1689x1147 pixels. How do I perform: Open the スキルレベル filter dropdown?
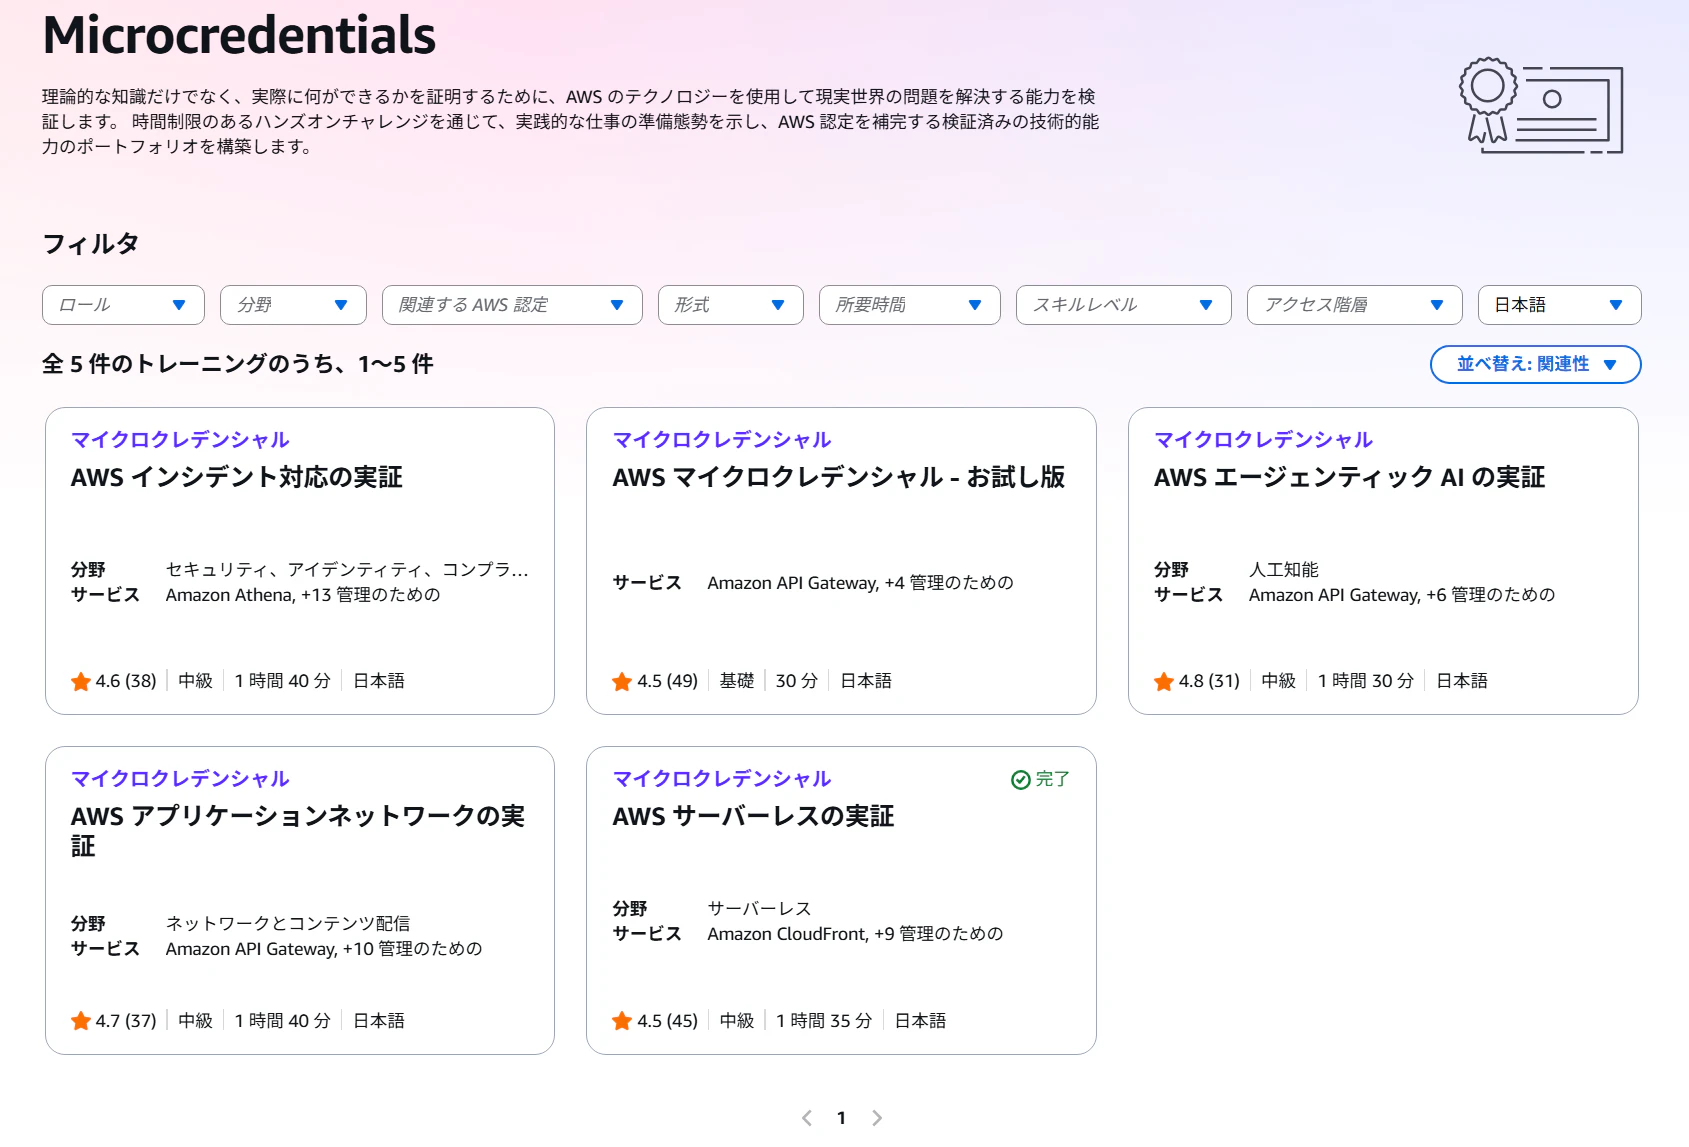(1124, 305)
